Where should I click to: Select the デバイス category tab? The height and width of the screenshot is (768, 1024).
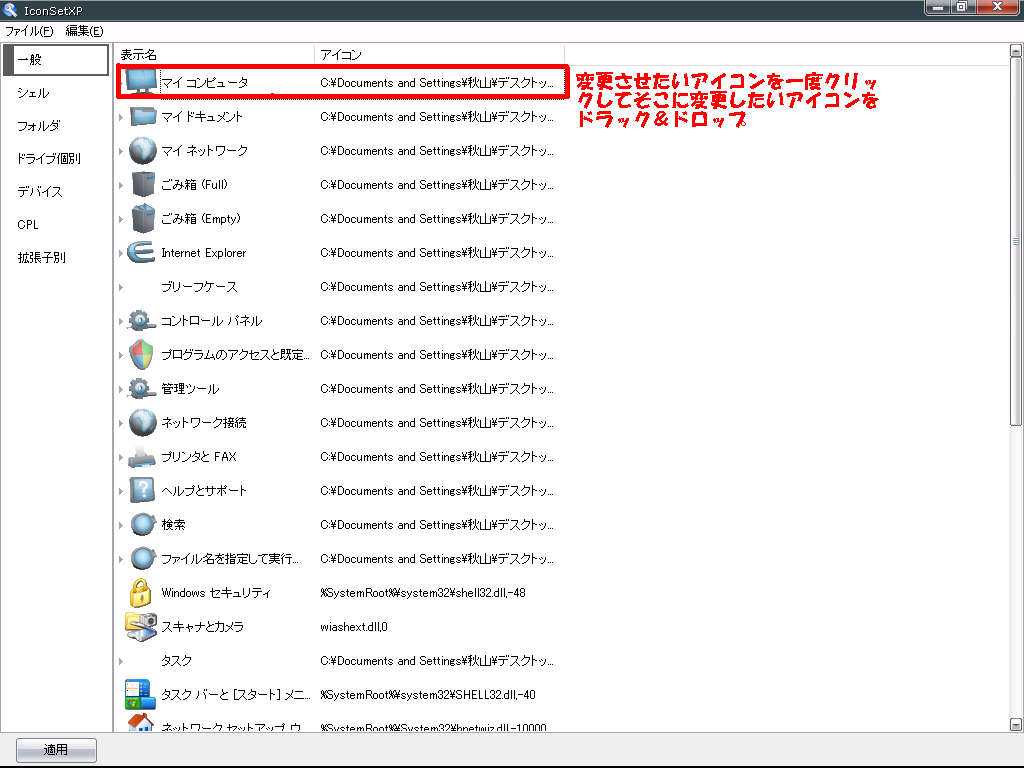[x=40, y=191]
